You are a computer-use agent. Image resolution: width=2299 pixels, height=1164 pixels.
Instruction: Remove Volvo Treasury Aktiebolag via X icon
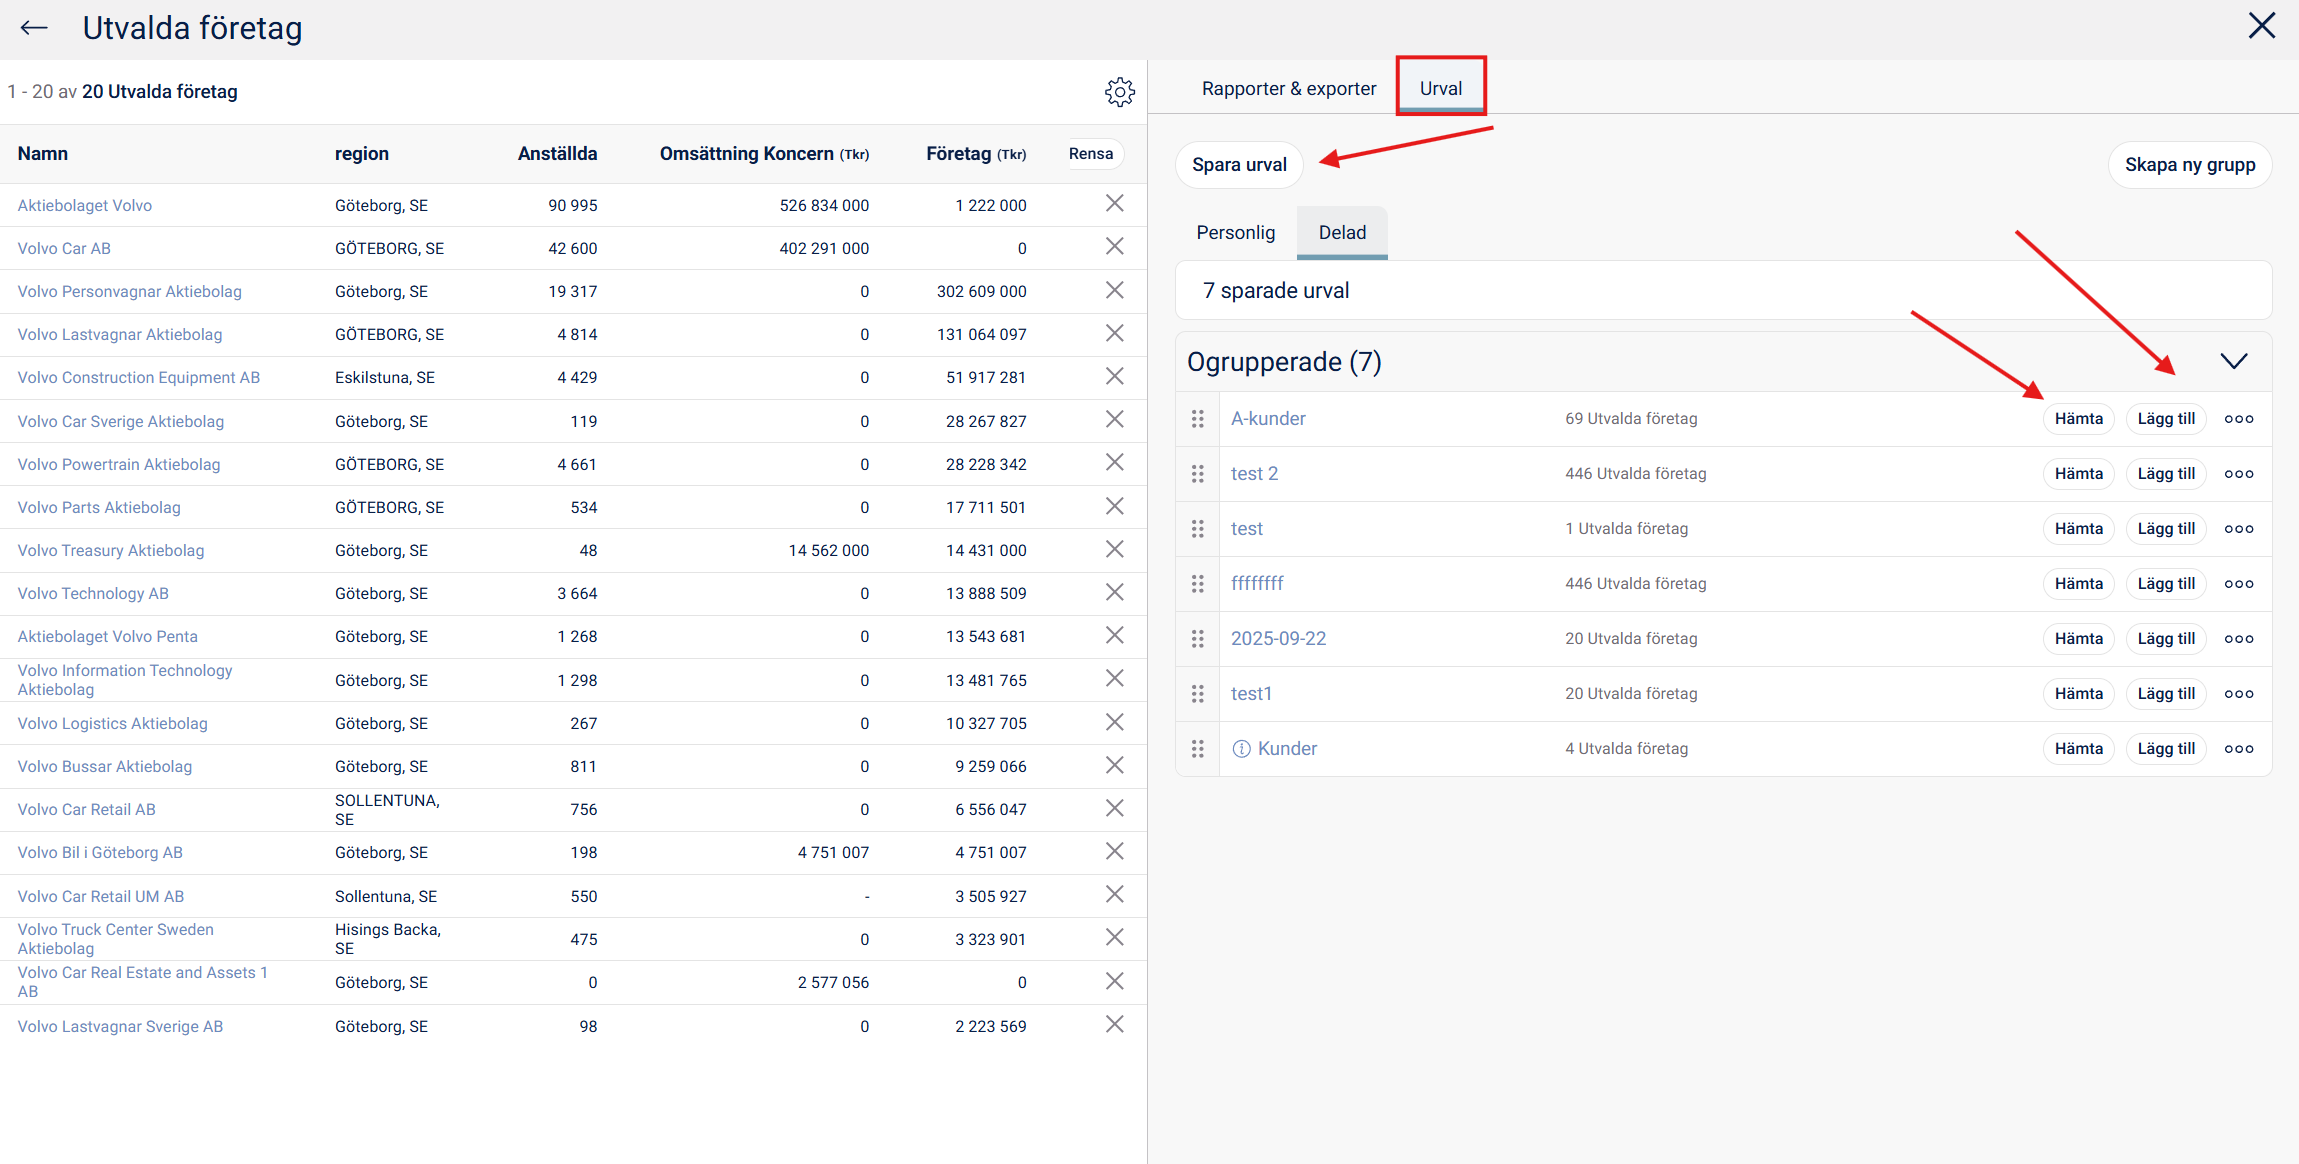[x=1114, y=549]
